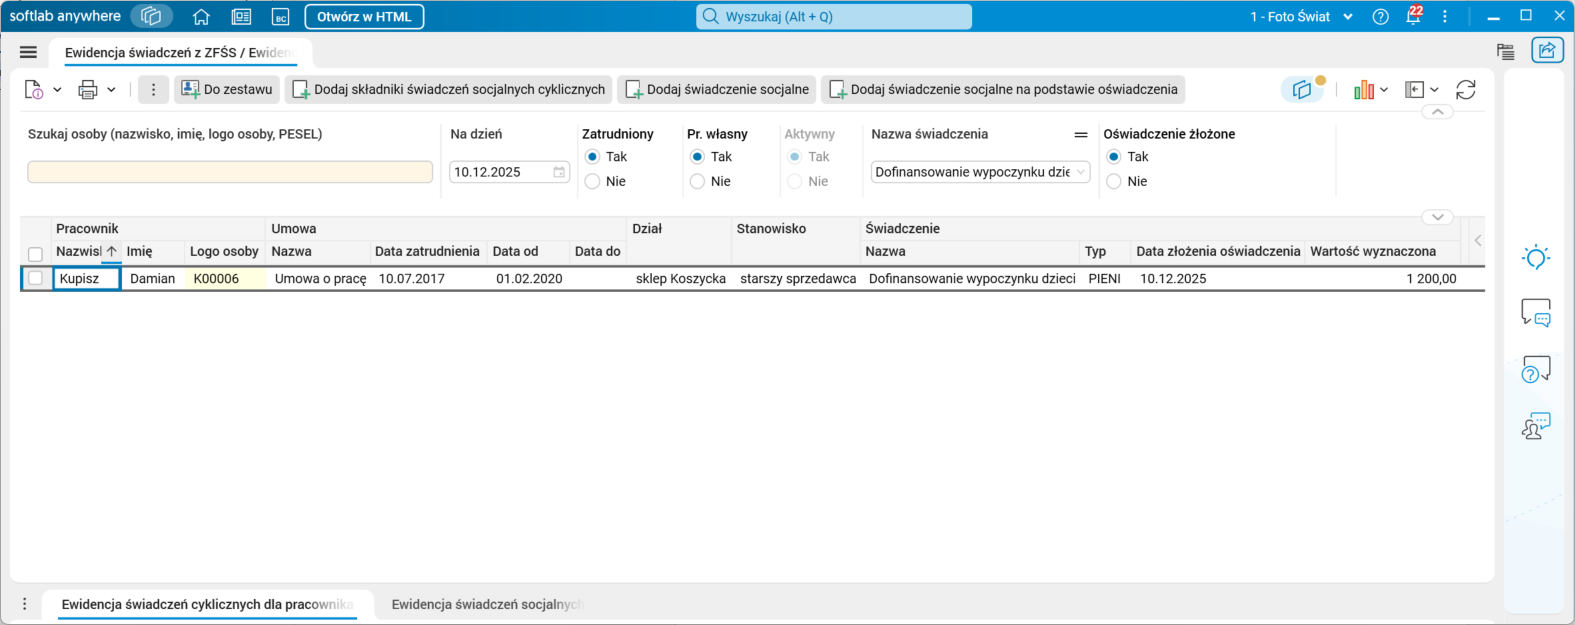
Task: Expand the printer dropdown arrow
Action: 111,90
